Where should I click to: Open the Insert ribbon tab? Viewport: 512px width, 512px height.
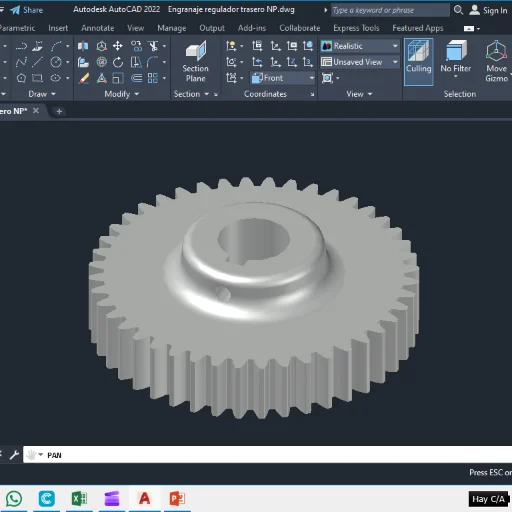[58, 28]
